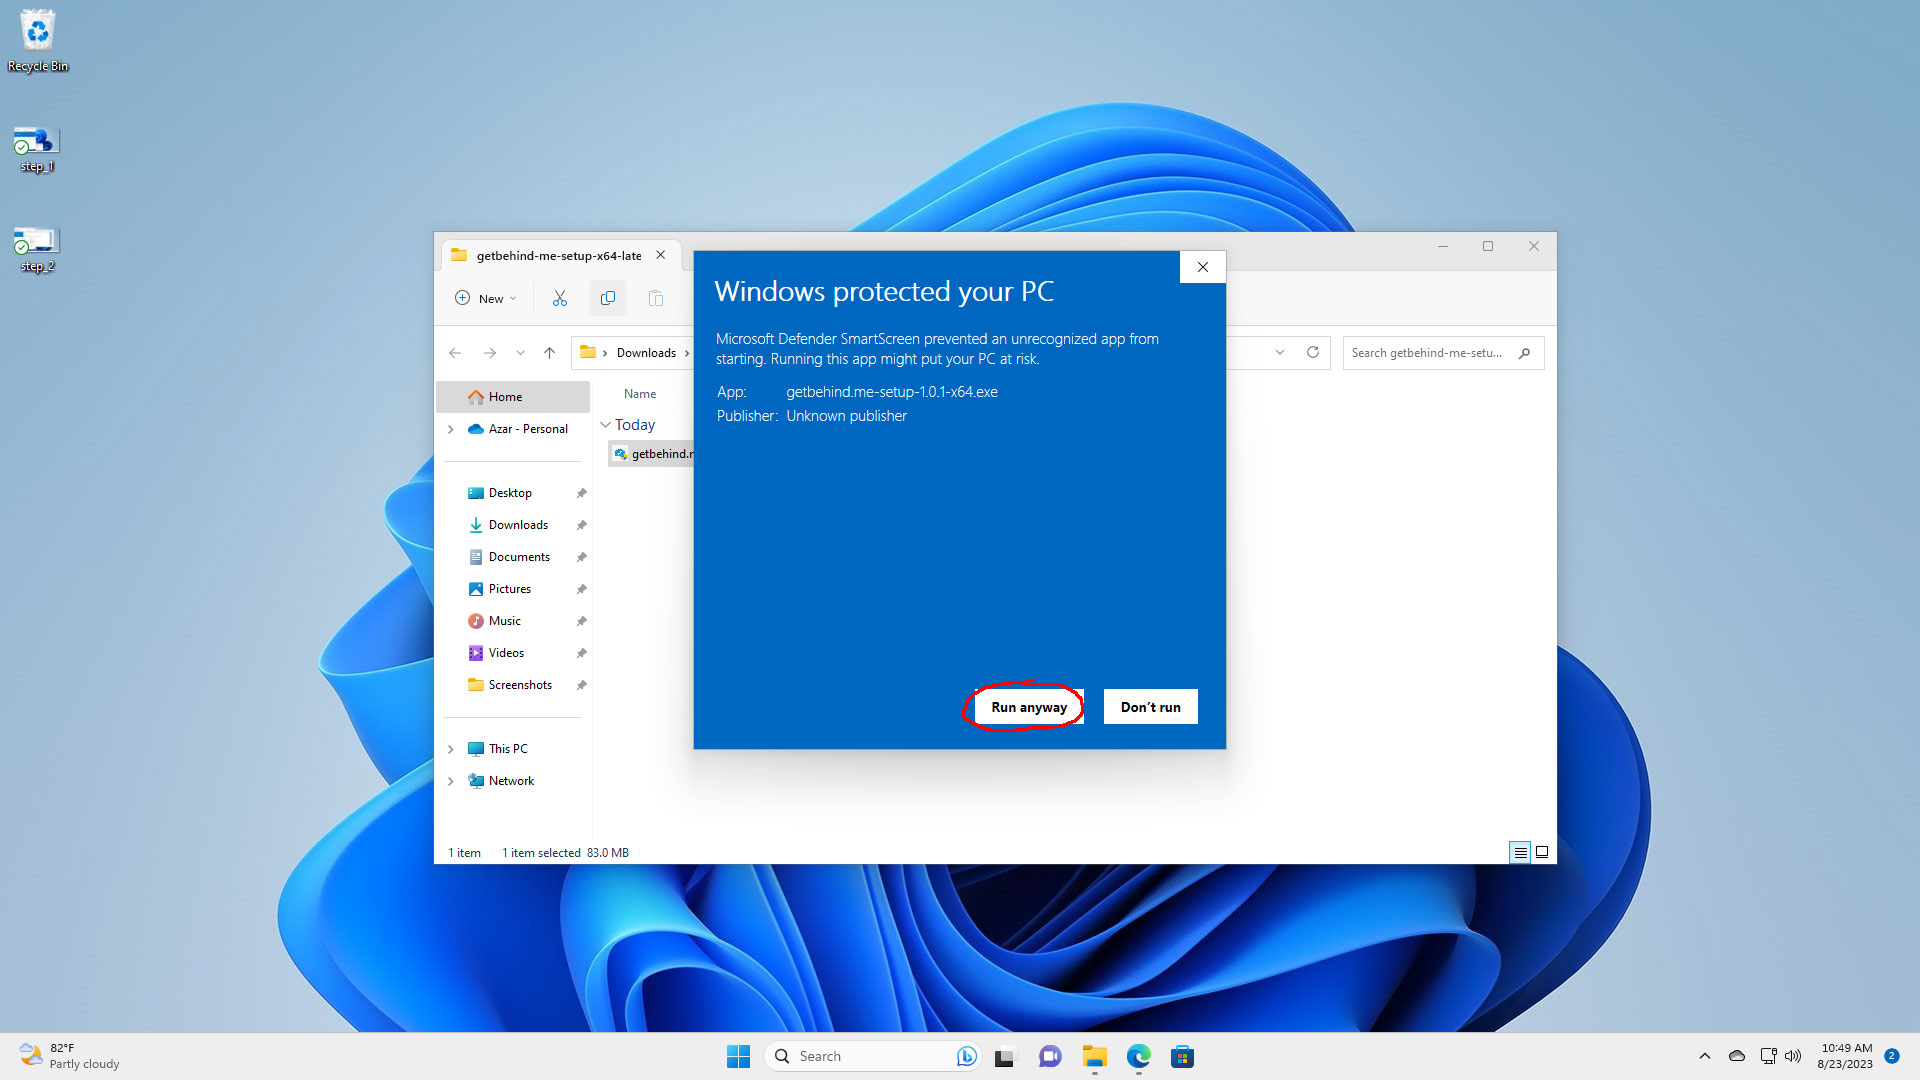Viewport: 1920px width, 1080px height.
Task: Select Home in navigation pane
Action: (513, 397)
